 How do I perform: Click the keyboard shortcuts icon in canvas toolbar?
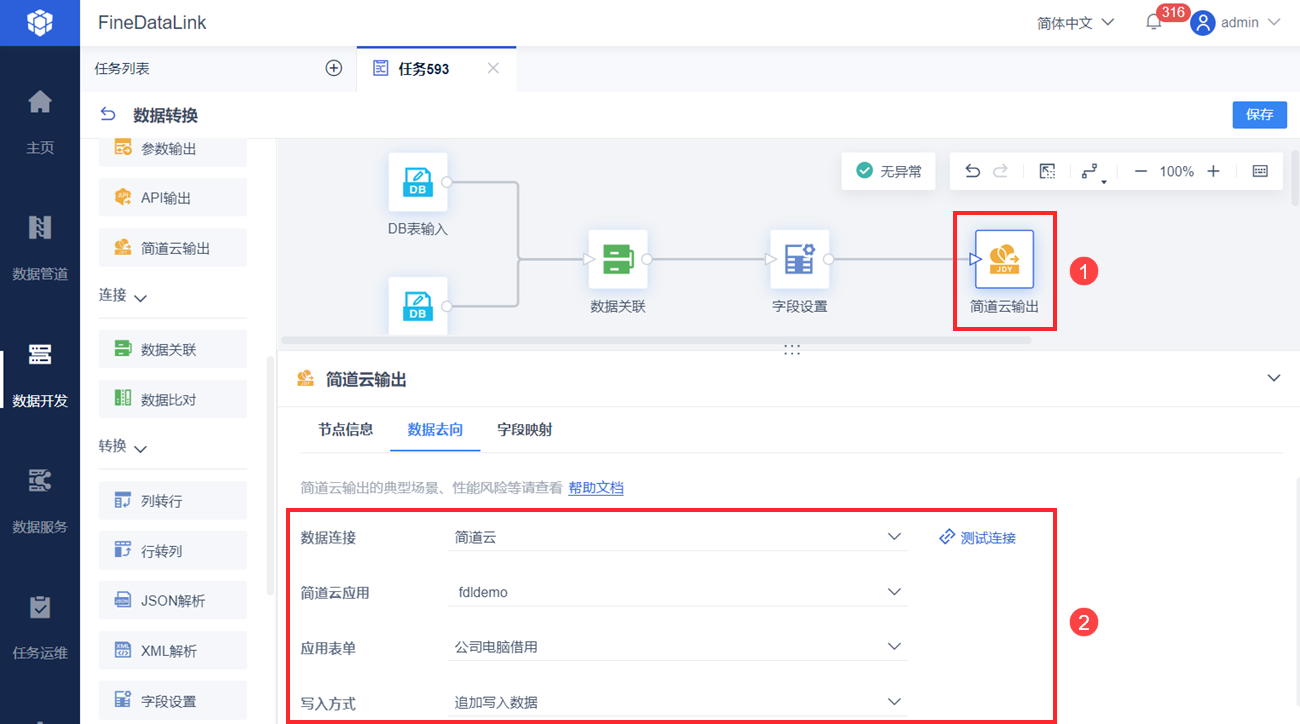tap(1260, 171)
